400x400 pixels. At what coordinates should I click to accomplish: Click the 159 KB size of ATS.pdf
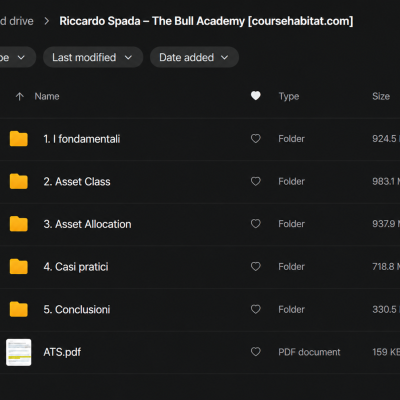click(x=386, y=352)
